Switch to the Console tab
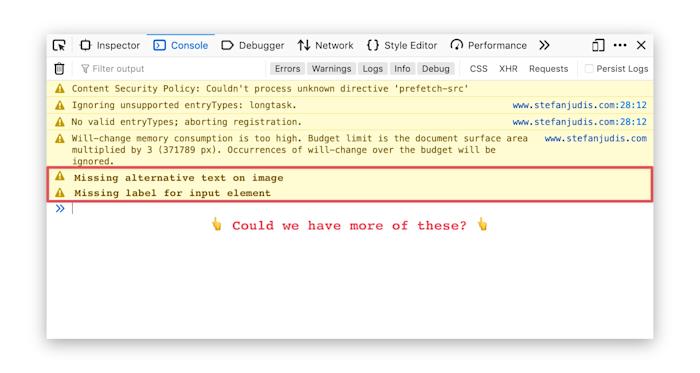The image size is (700, 373). click(180, 46)
